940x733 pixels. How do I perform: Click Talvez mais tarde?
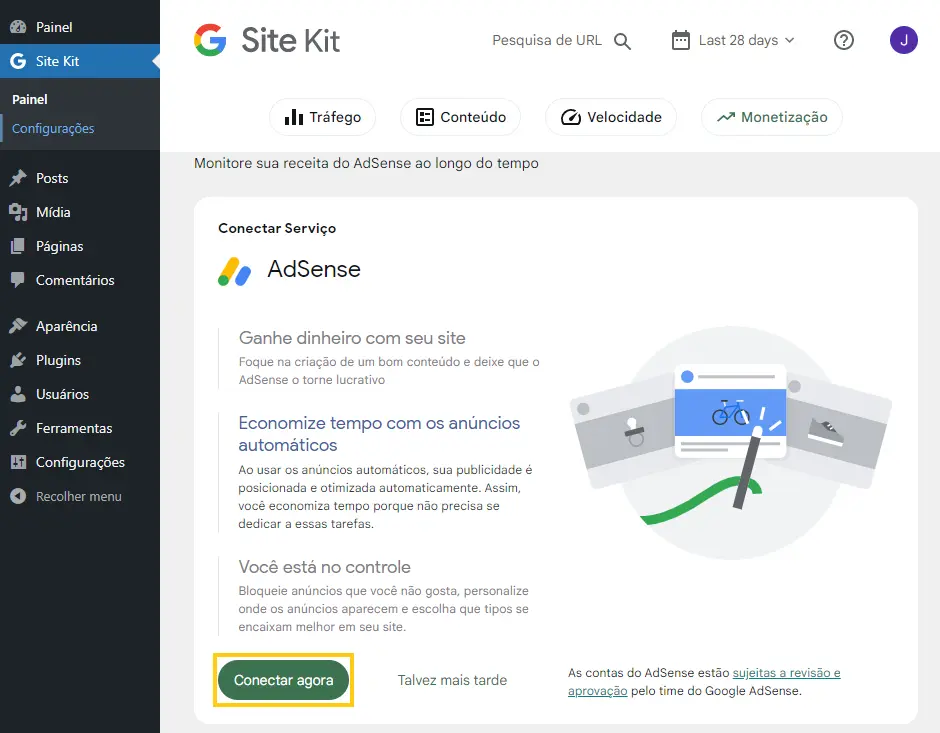click(x=452, y=680)
